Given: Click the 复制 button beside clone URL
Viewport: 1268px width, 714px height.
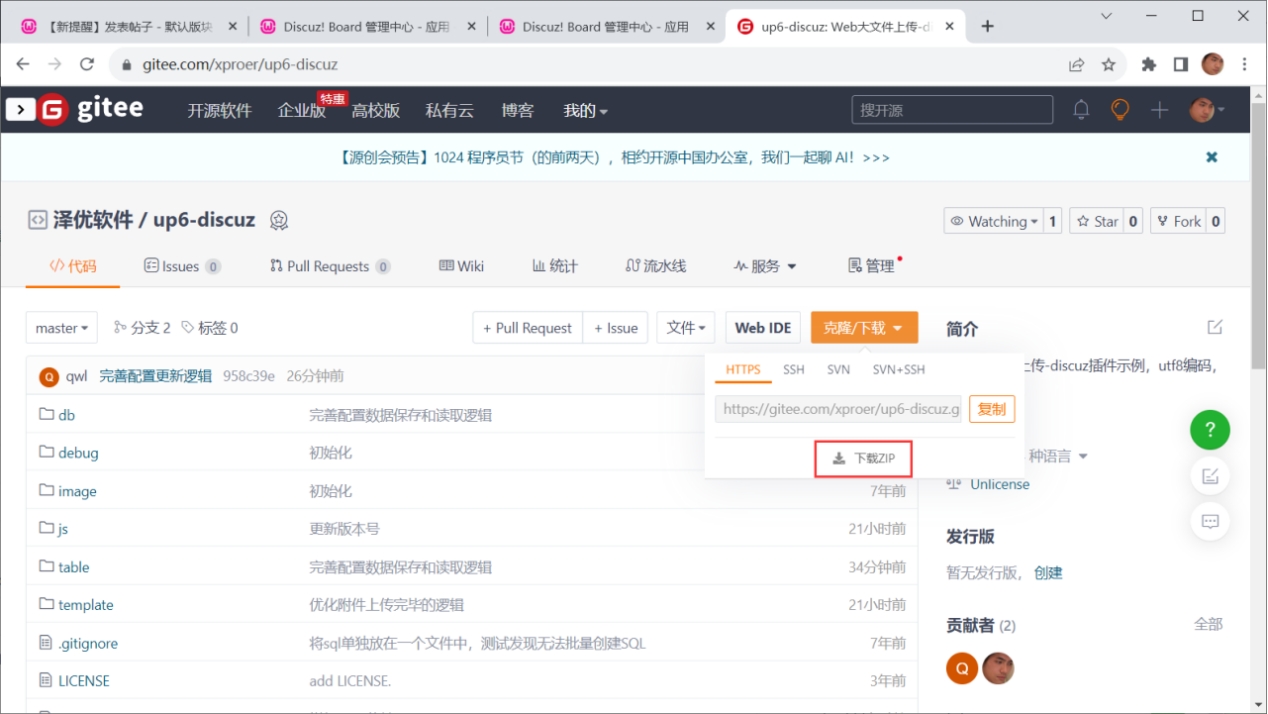Looking at the screenshot, I should click(x=992, y=408).
